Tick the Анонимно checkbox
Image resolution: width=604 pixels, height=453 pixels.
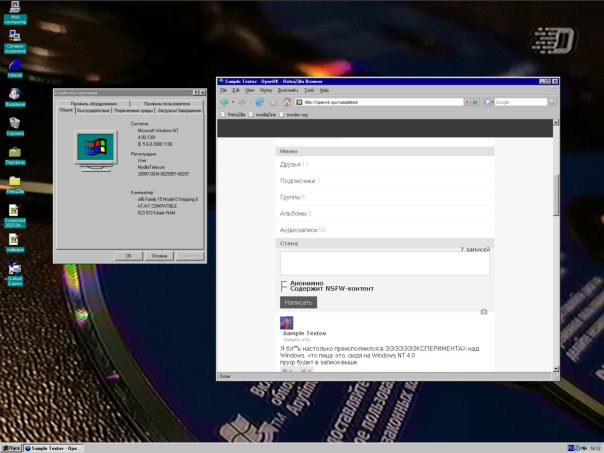point(284,283)
